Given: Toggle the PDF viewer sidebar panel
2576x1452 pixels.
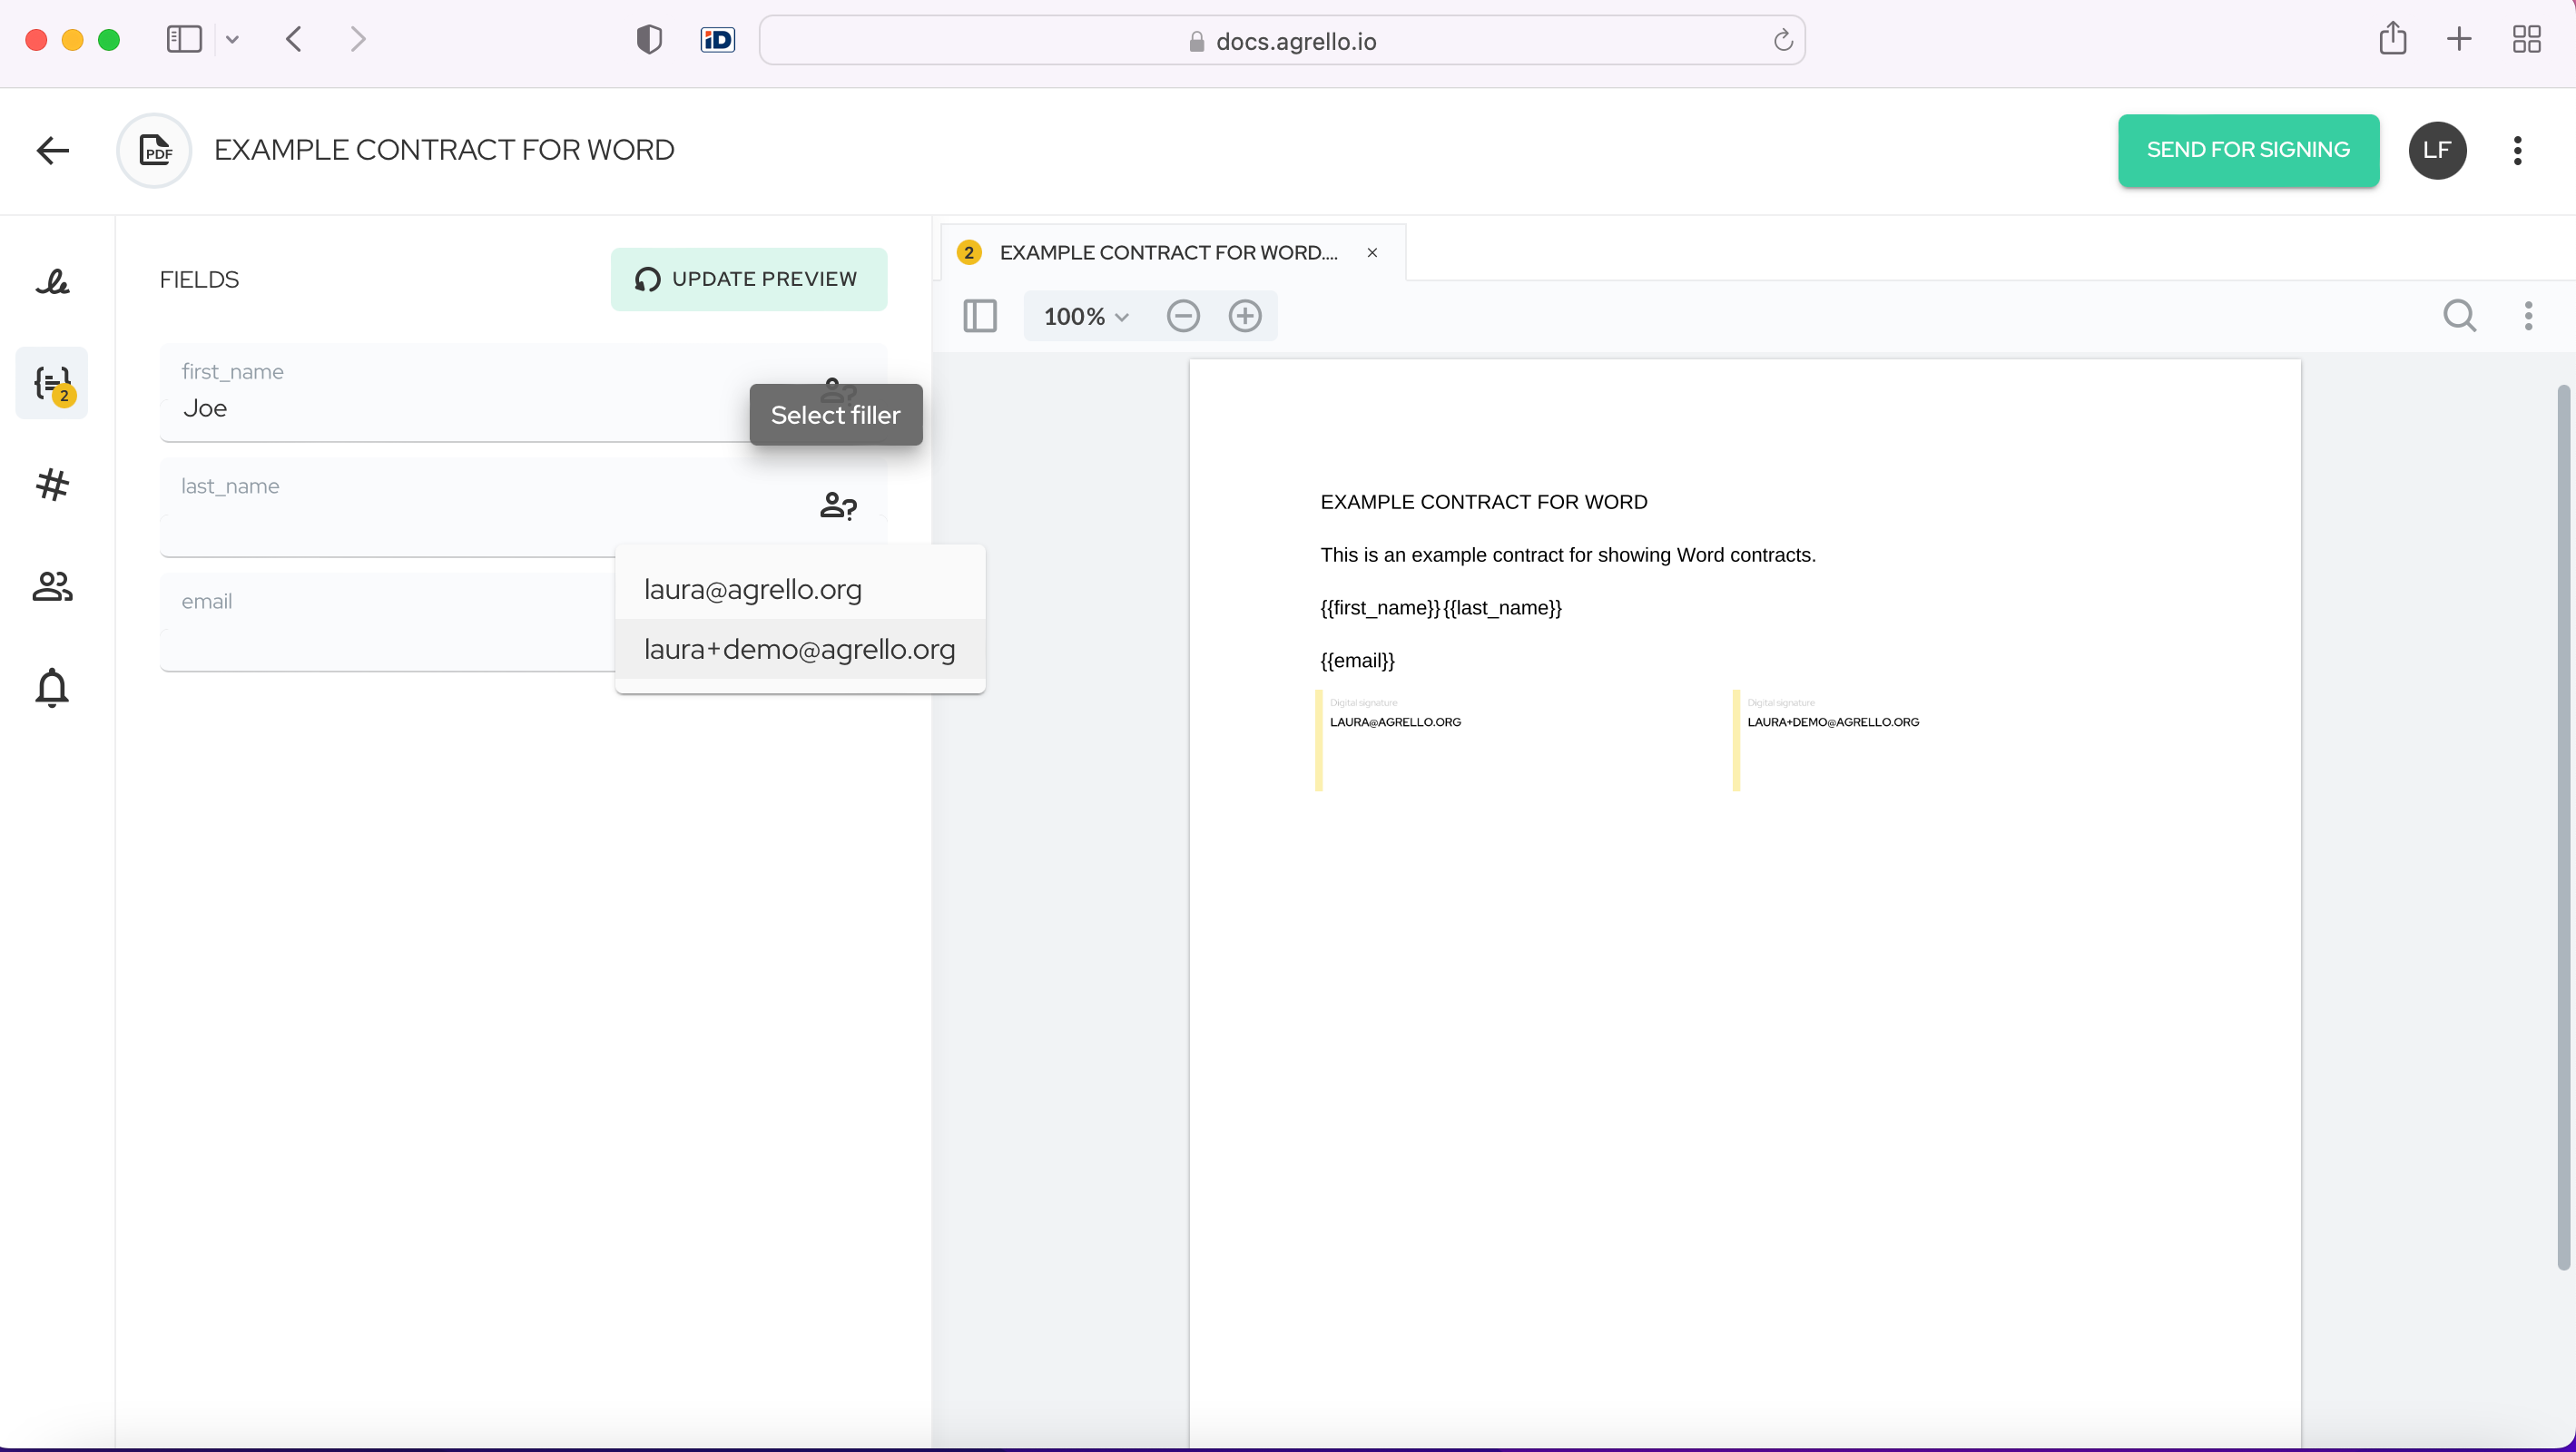Looking at the screenshot, I should [x=979, y=316].
